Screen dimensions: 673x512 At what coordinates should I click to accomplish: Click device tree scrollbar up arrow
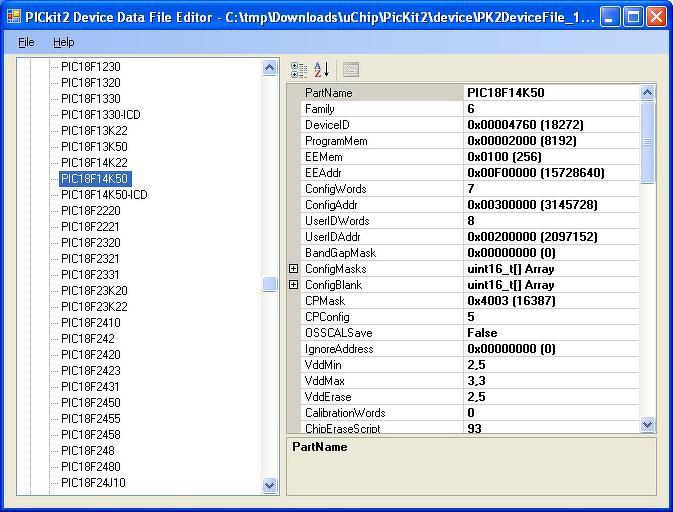(270, 67)
